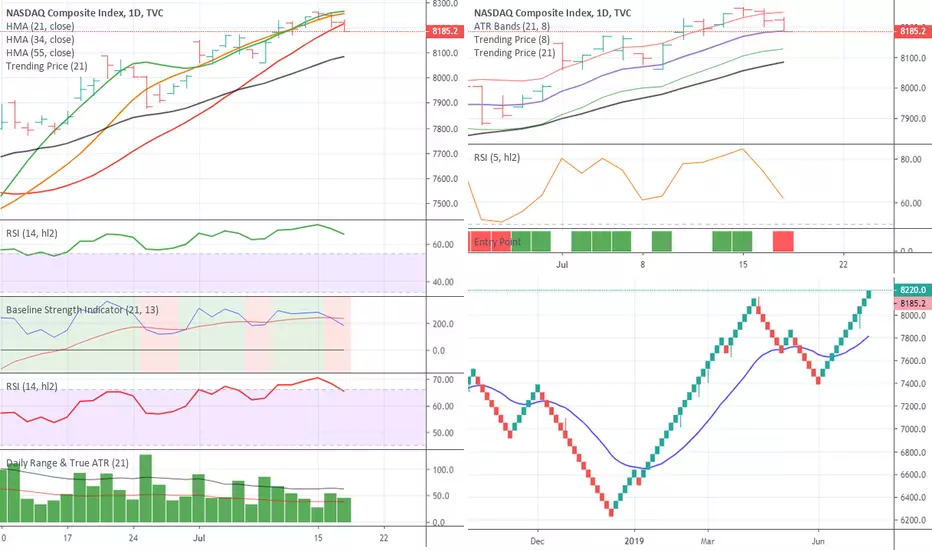Click the tallest green Daily Range bar
Screen dimensions: 932x550
[146, 489]
